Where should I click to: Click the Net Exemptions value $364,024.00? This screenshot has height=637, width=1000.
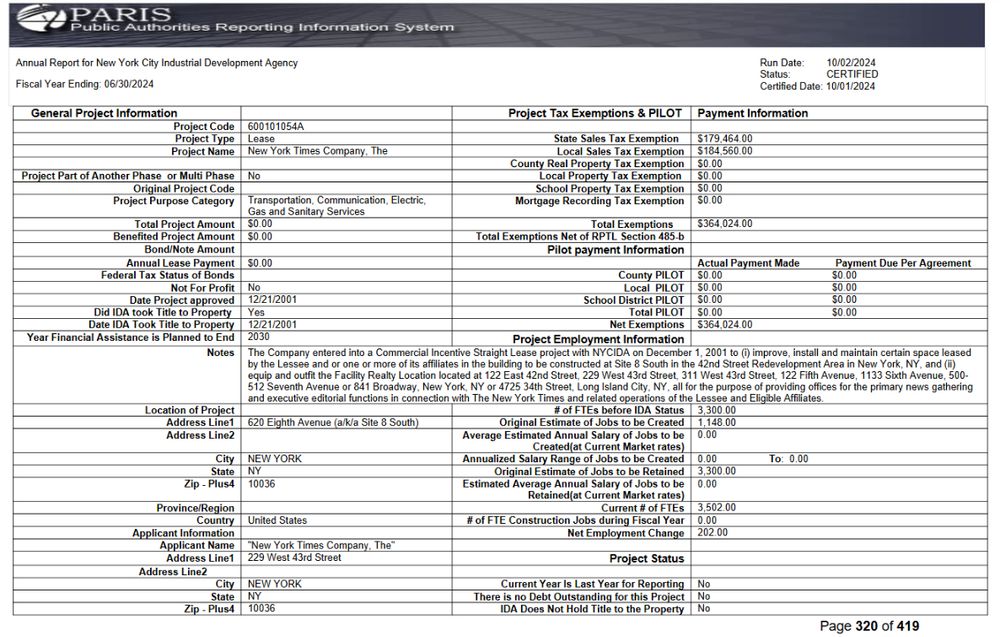724,325
